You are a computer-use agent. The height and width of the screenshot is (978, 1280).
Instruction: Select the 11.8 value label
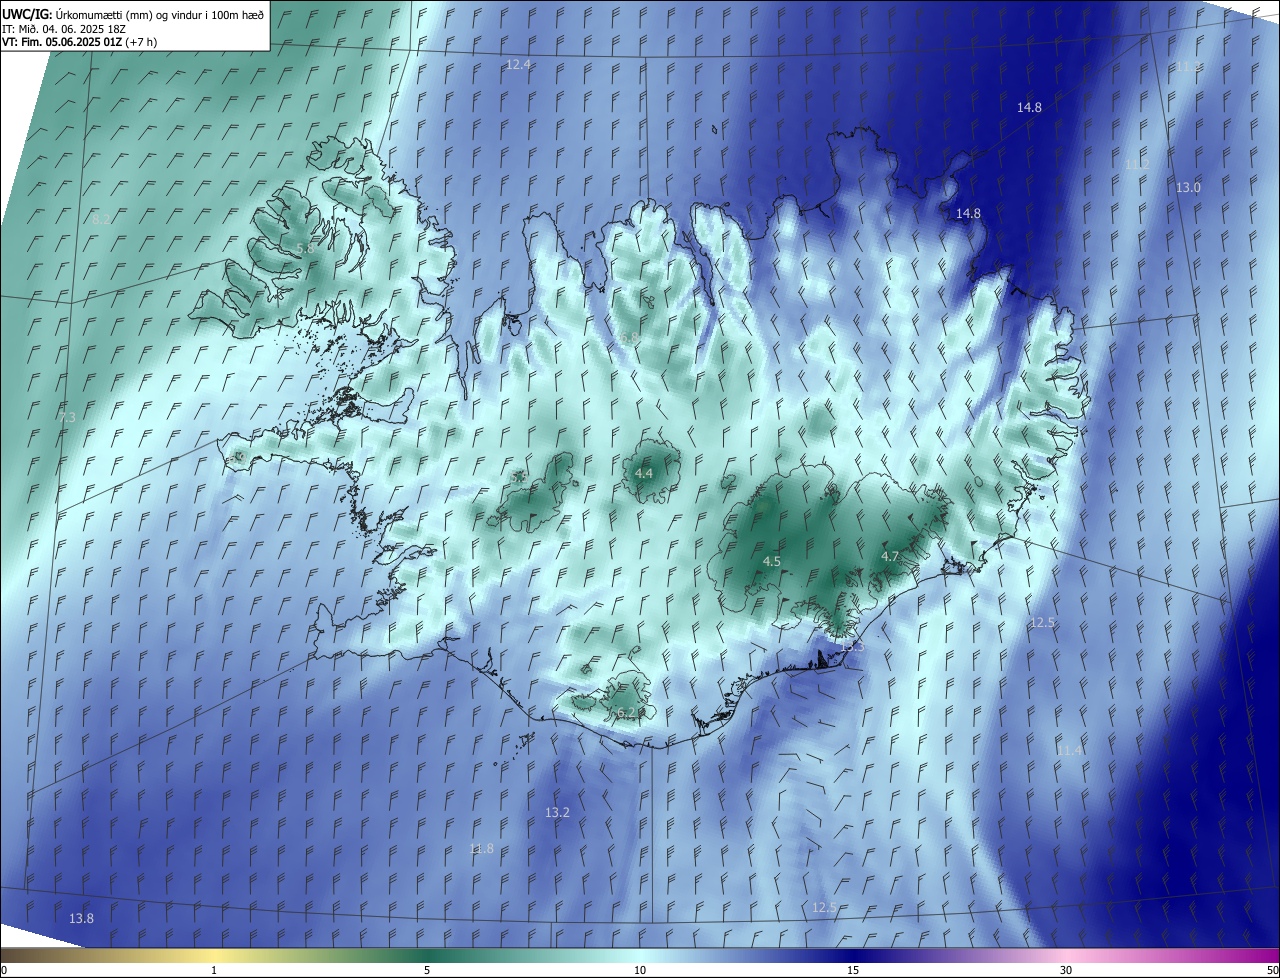point(481,848)
